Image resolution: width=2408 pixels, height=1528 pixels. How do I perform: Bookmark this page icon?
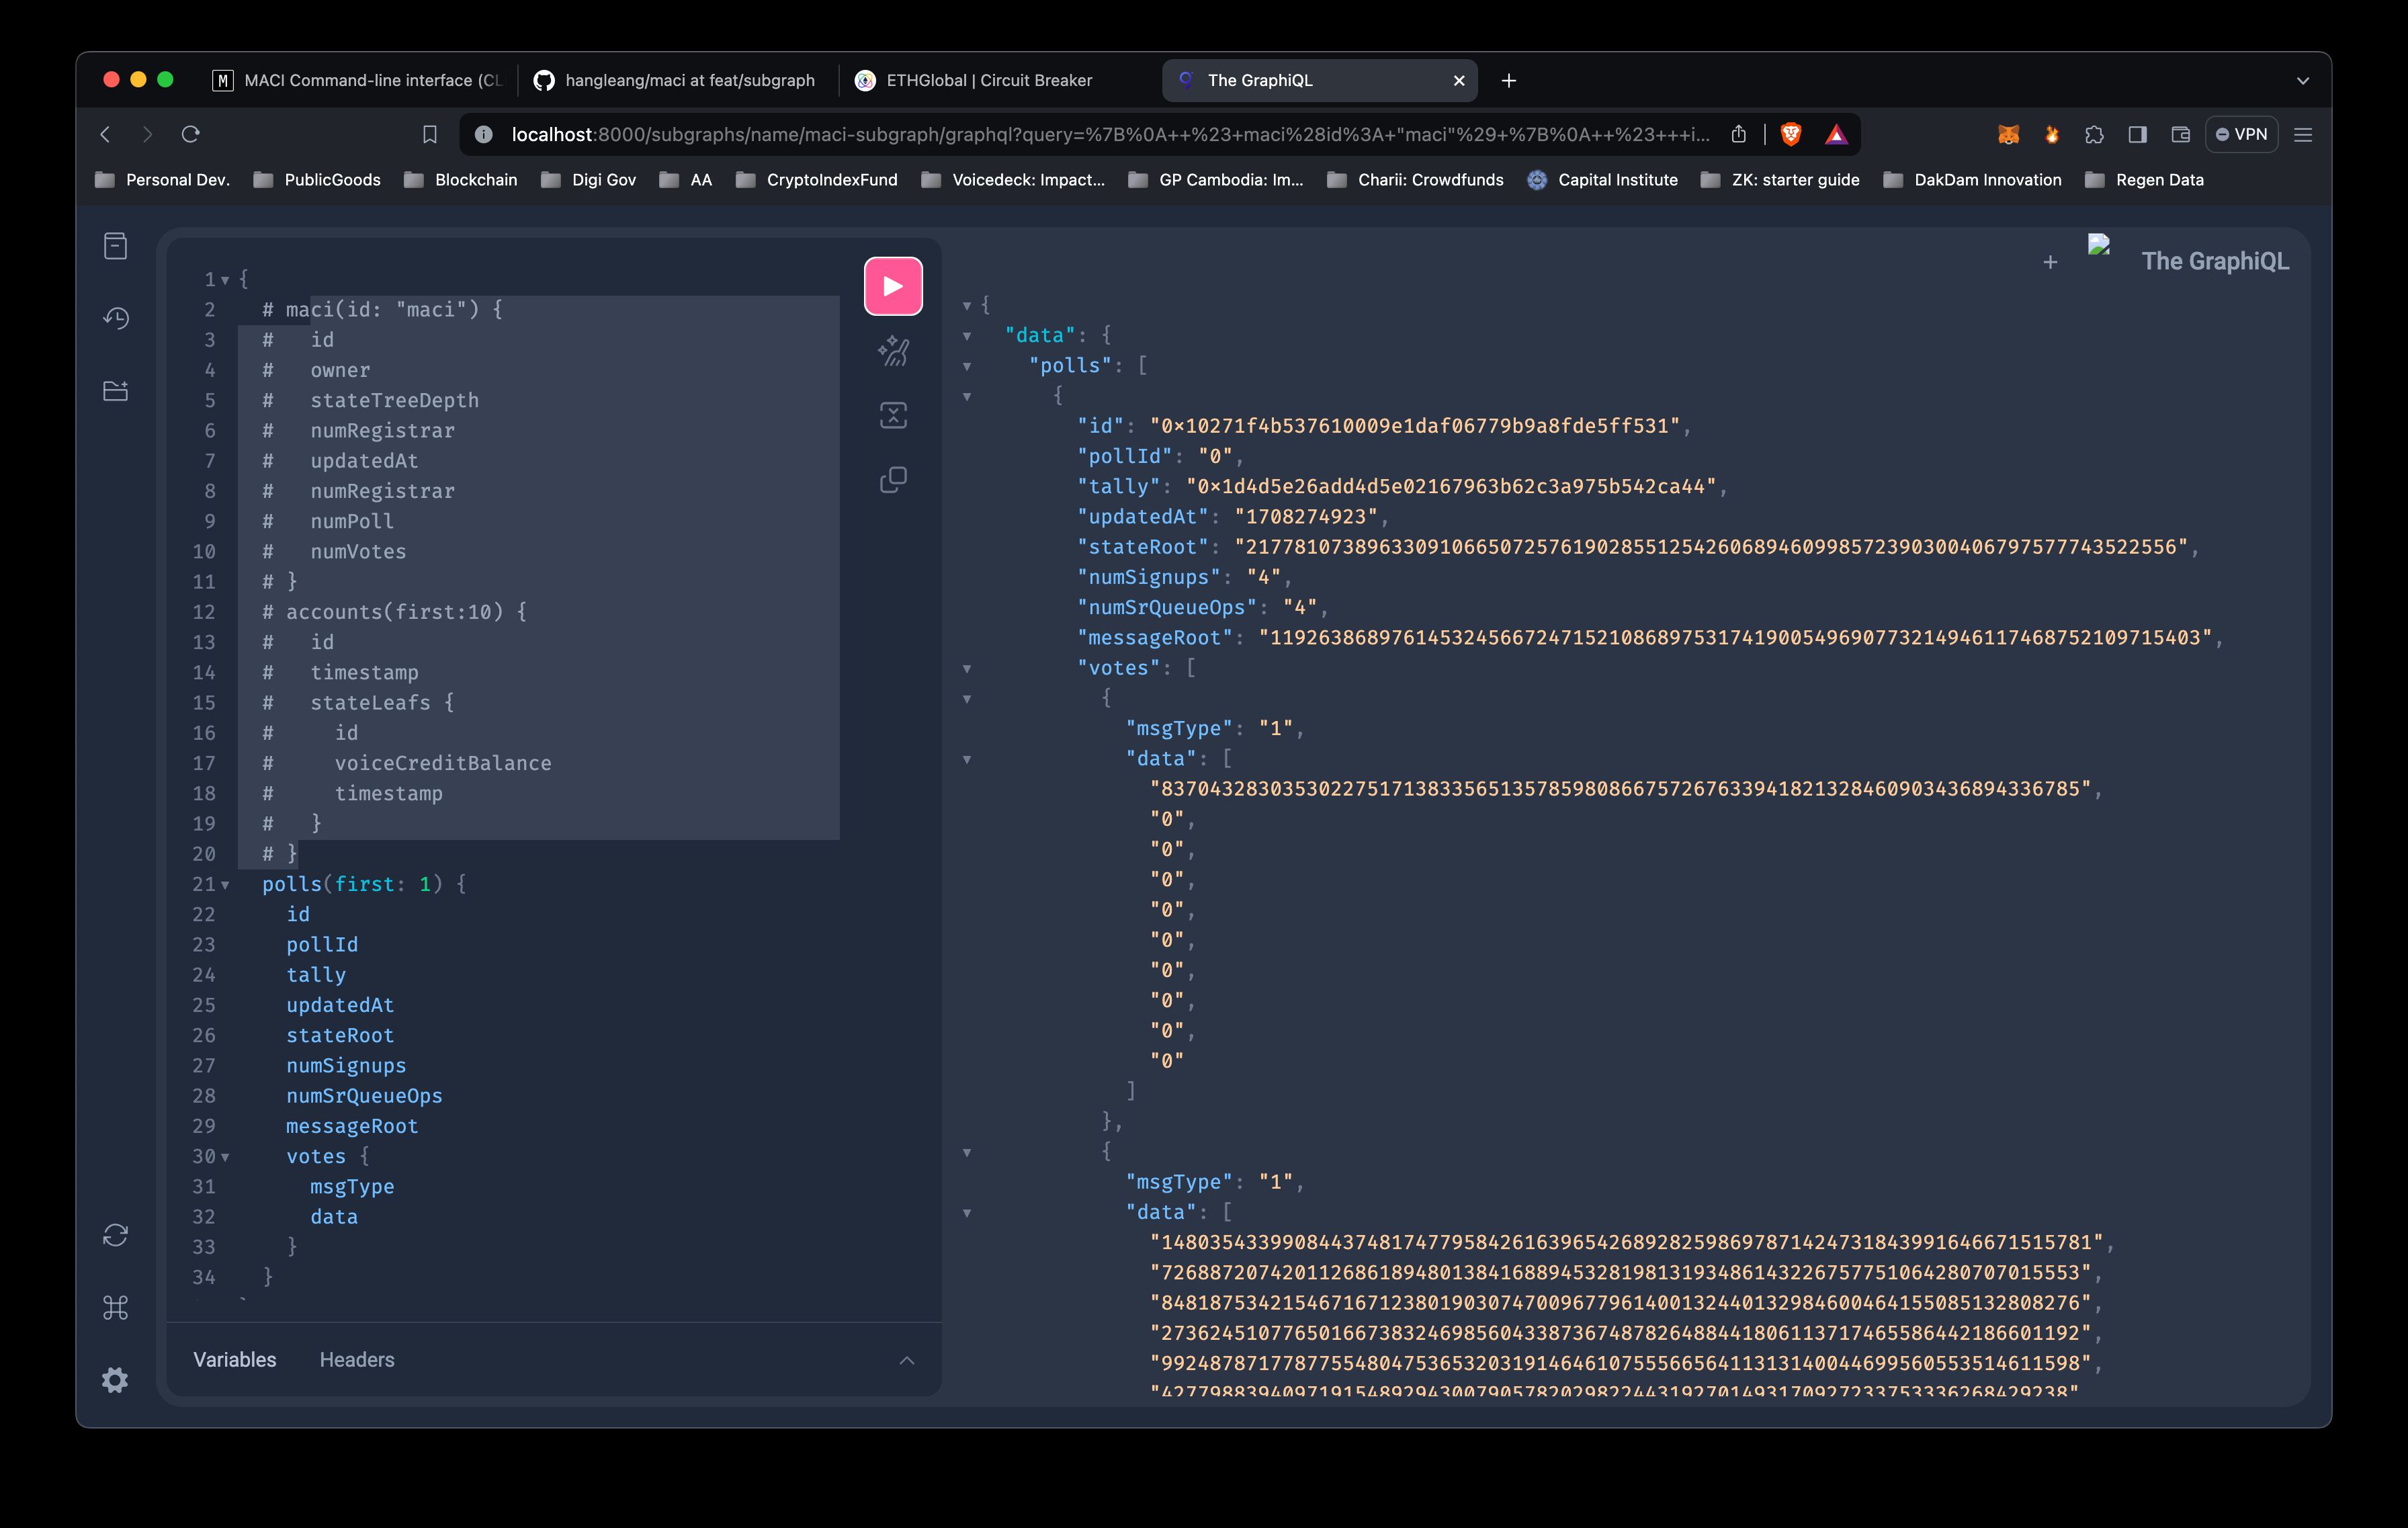point(430,134)
